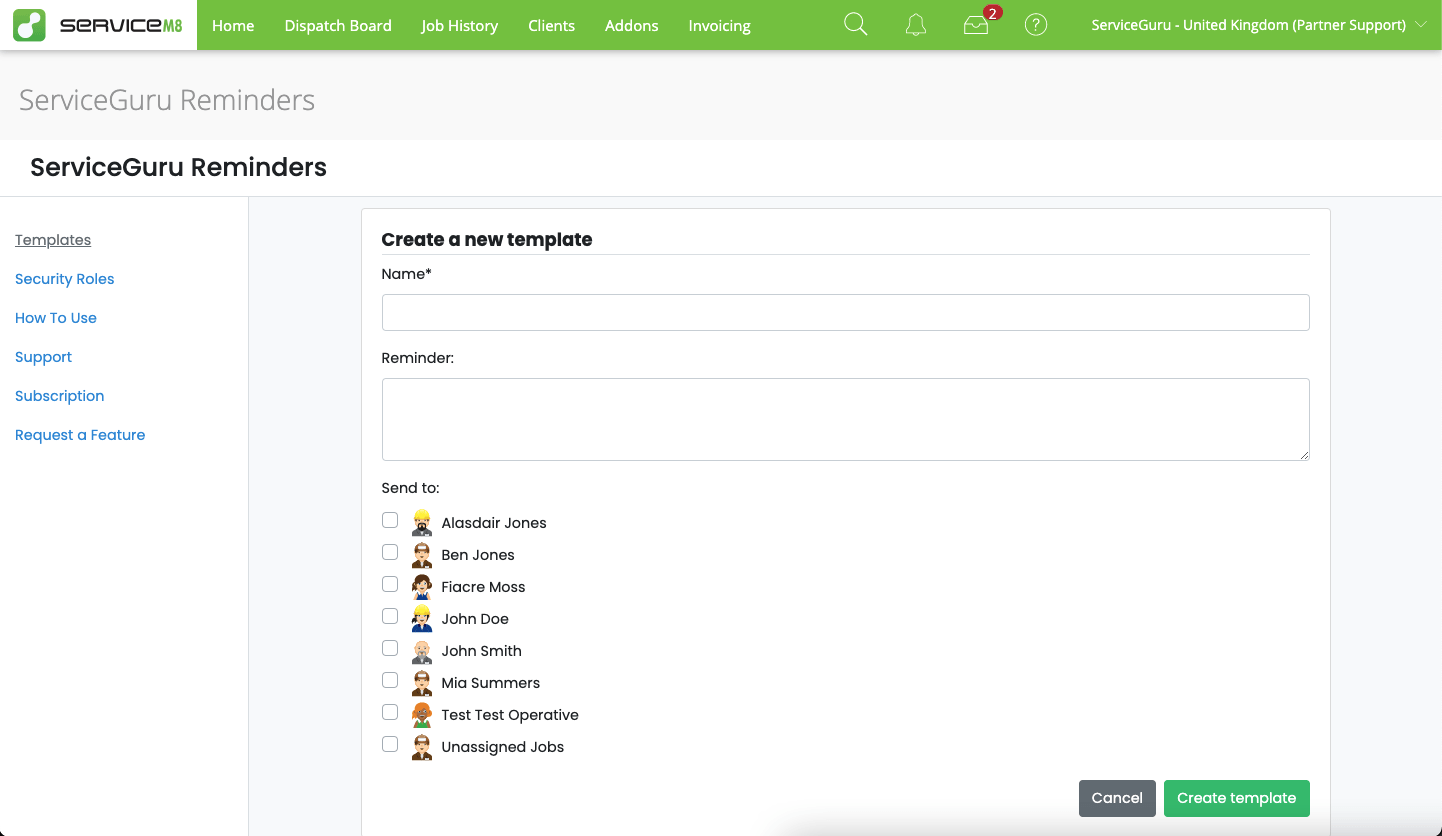The width and height of the screenshot is (1442, 836).
Task: Focus the template Name input field
Action: pos(846,312)
